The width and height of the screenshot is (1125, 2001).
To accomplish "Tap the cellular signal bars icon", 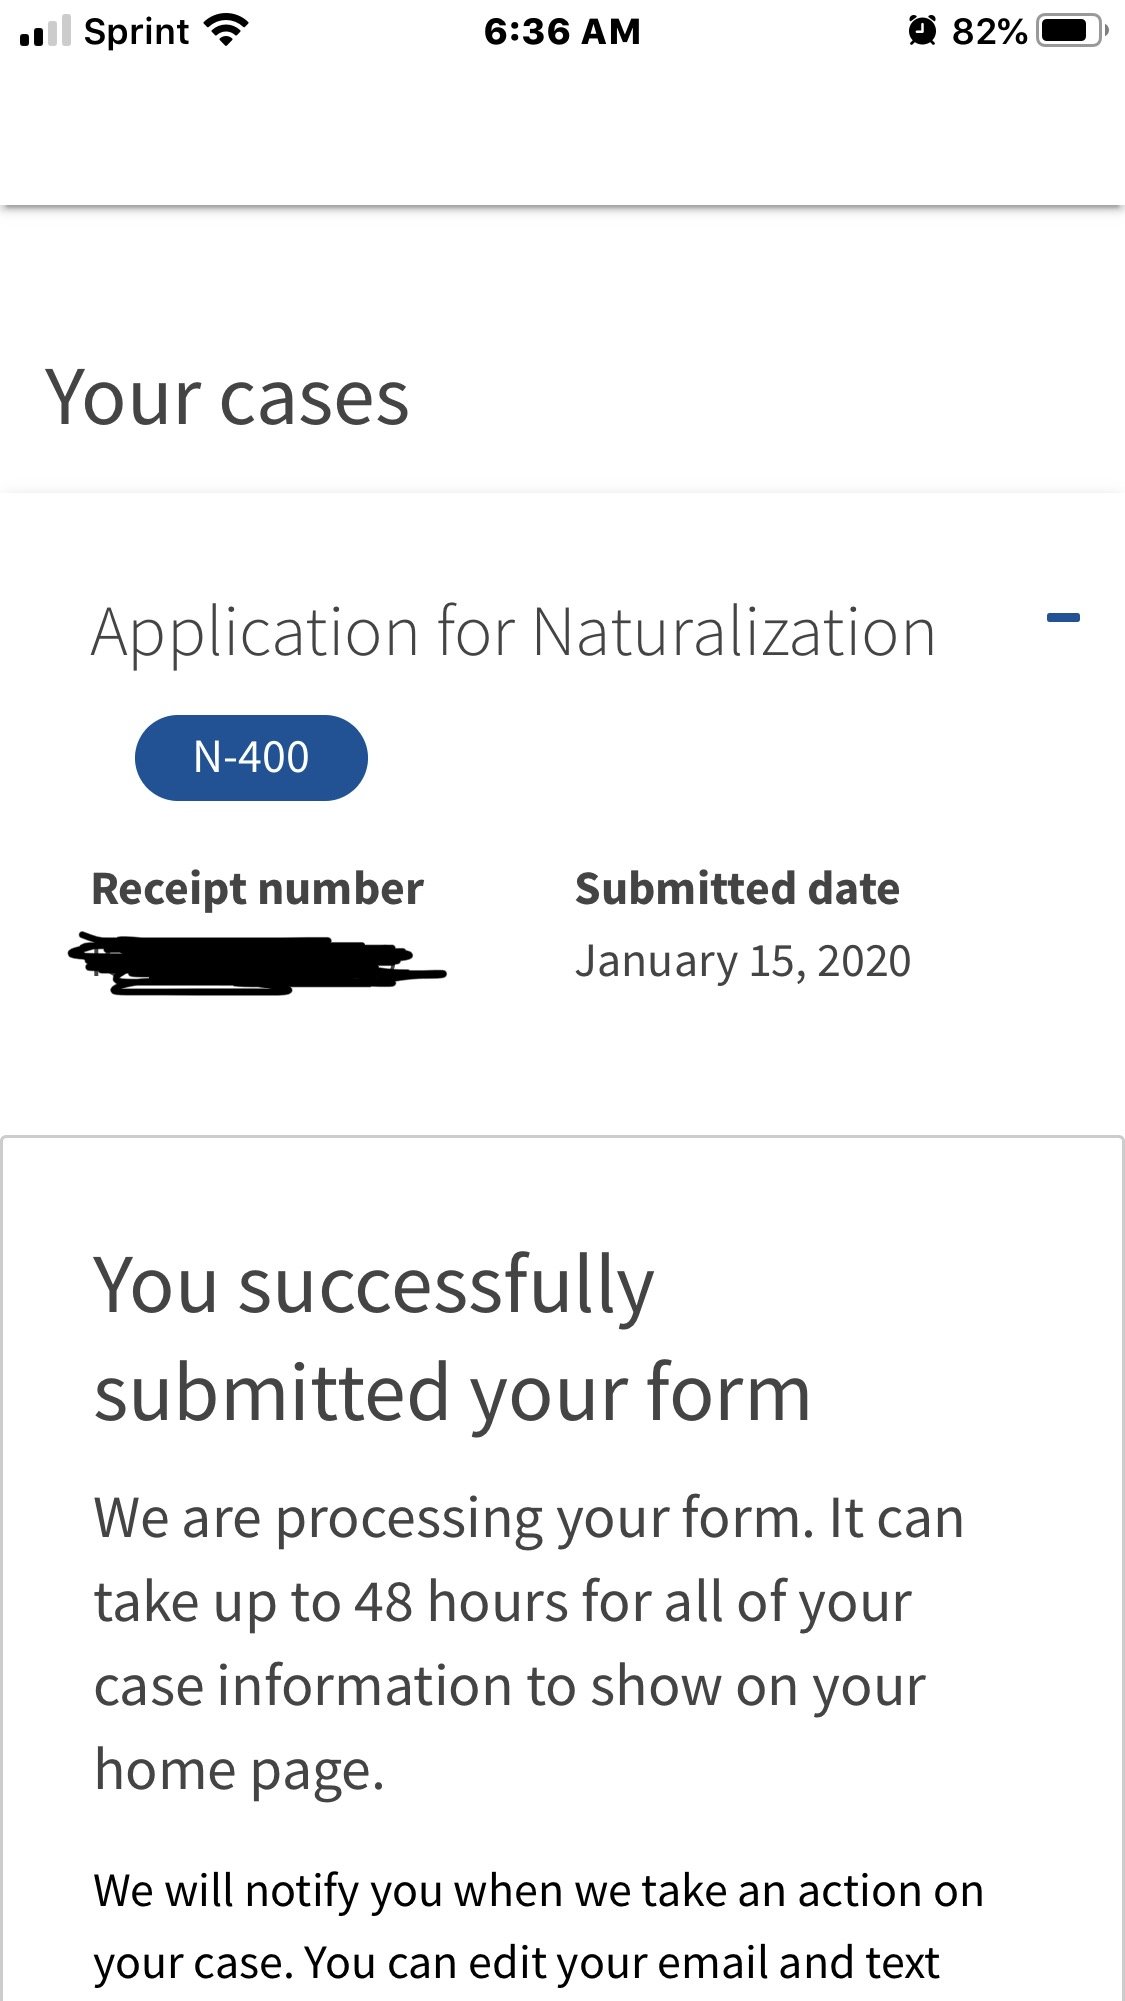I will coord(45,32).
